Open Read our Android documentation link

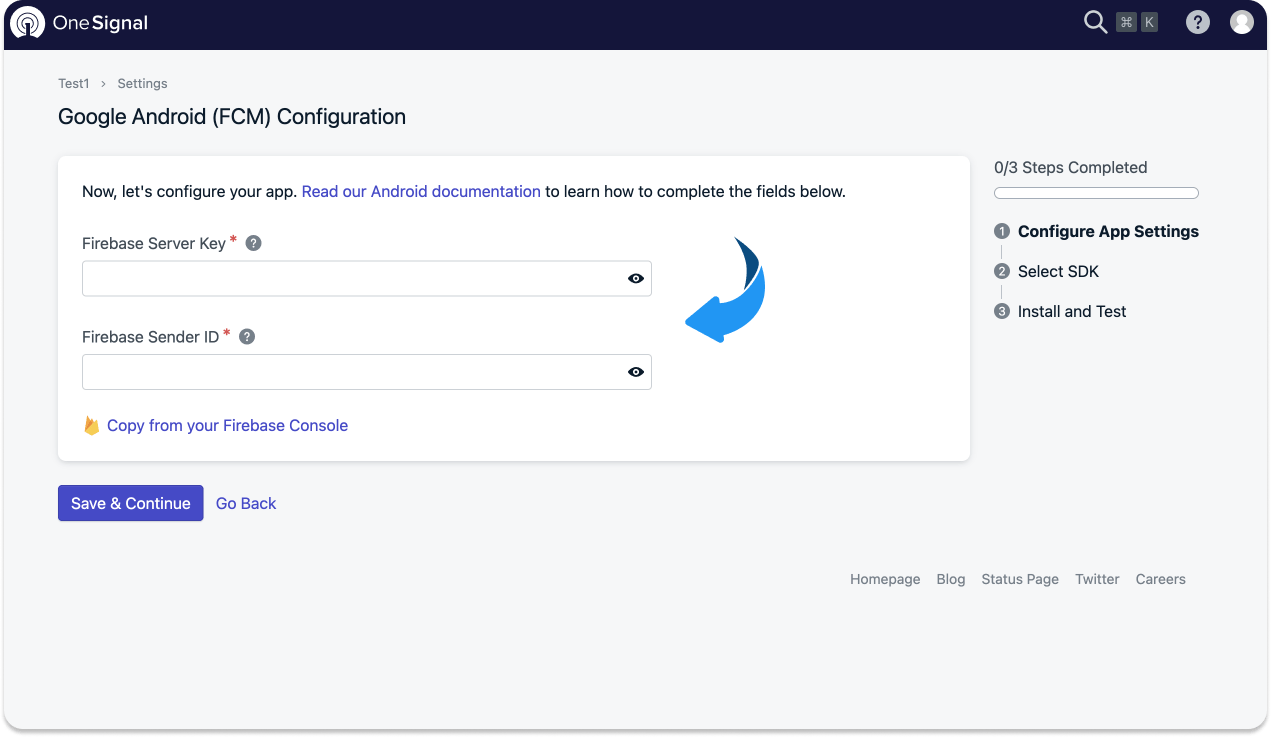pyautogui.click(x=421, y=191)
